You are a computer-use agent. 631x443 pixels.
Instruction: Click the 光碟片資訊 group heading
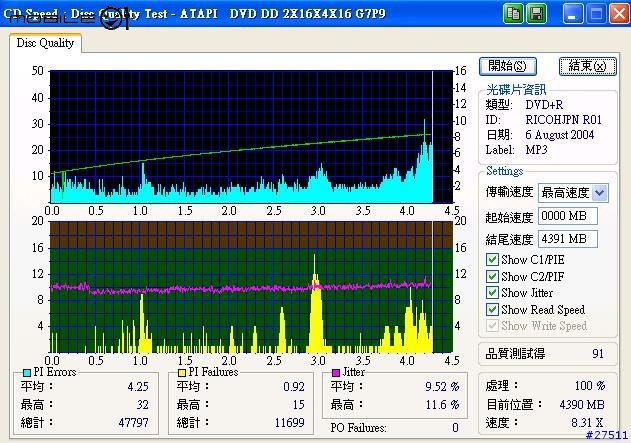pyautogui.click(x=516, y=89)
